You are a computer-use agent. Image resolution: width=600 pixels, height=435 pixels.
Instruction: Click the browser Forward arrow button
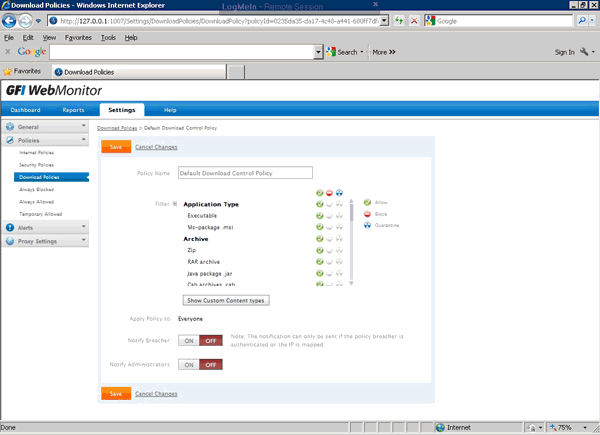25,21
